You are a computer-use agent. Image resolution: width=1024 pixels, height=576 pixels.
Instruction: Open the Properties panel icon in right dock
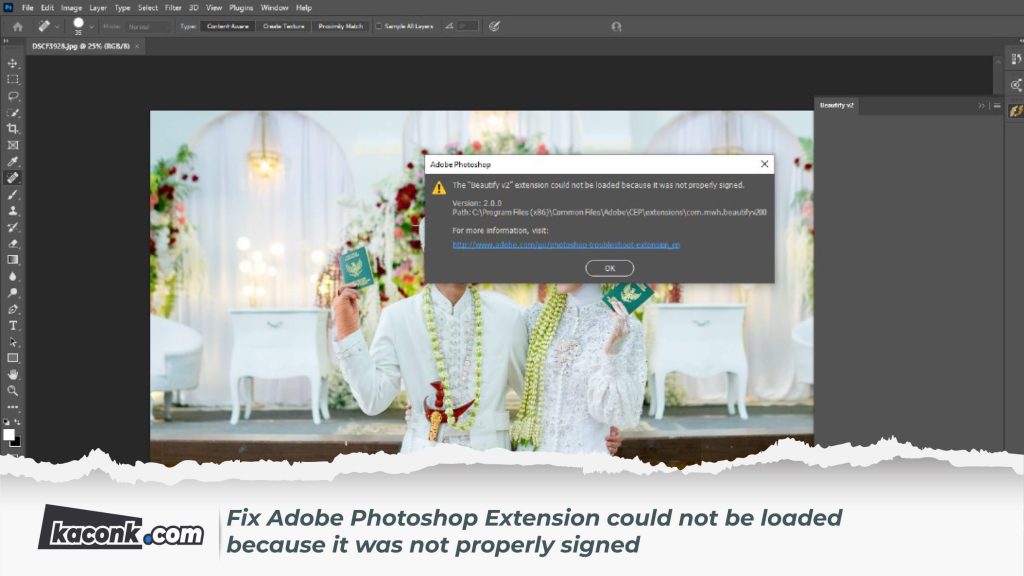tap(1016, 85)
